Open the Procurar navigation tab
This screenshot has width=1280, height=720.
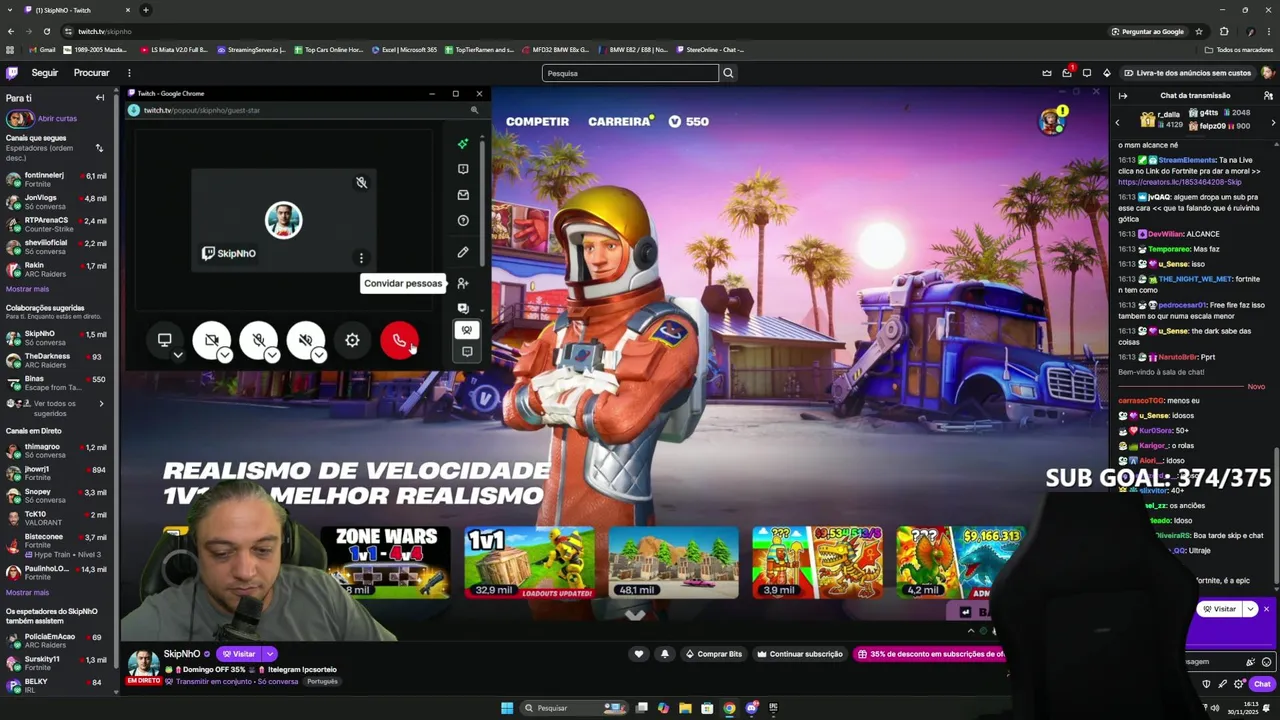(91, 73)
